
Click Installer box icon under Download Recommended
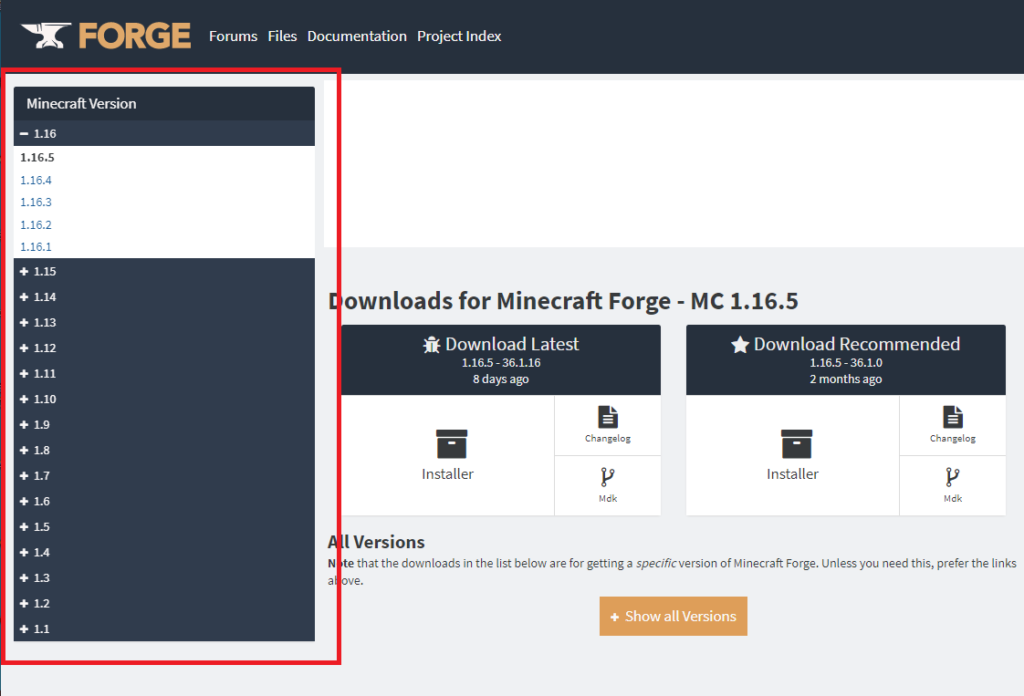coord(796,444)
